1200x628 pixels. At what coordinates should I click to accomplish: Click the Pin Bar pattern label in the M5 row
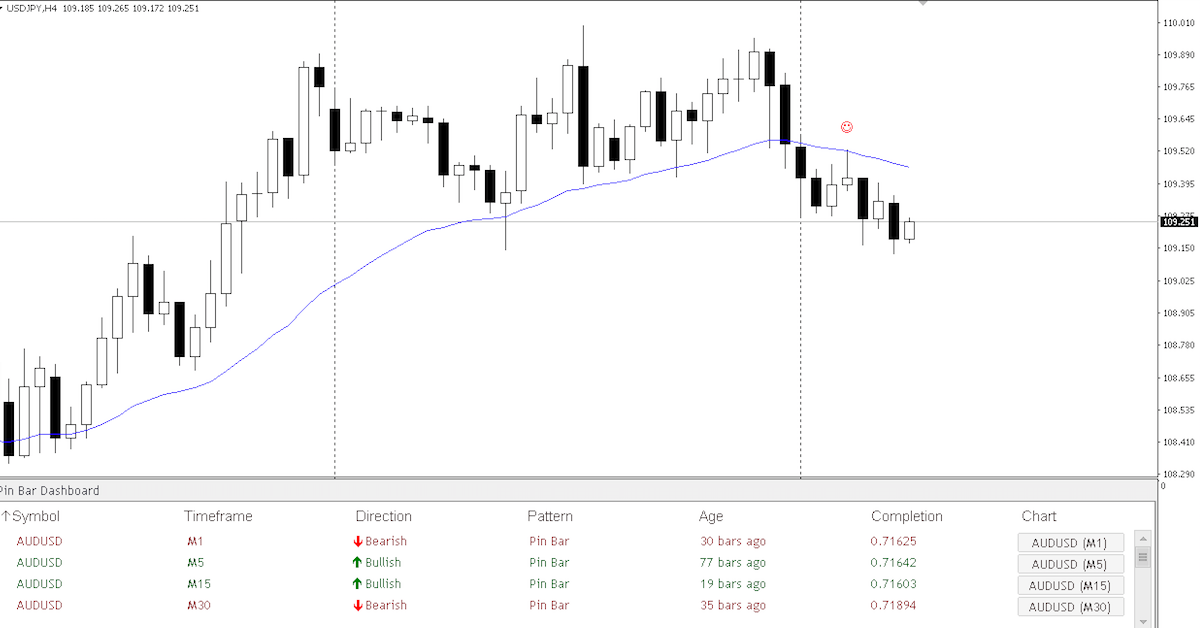coord(548,562)
